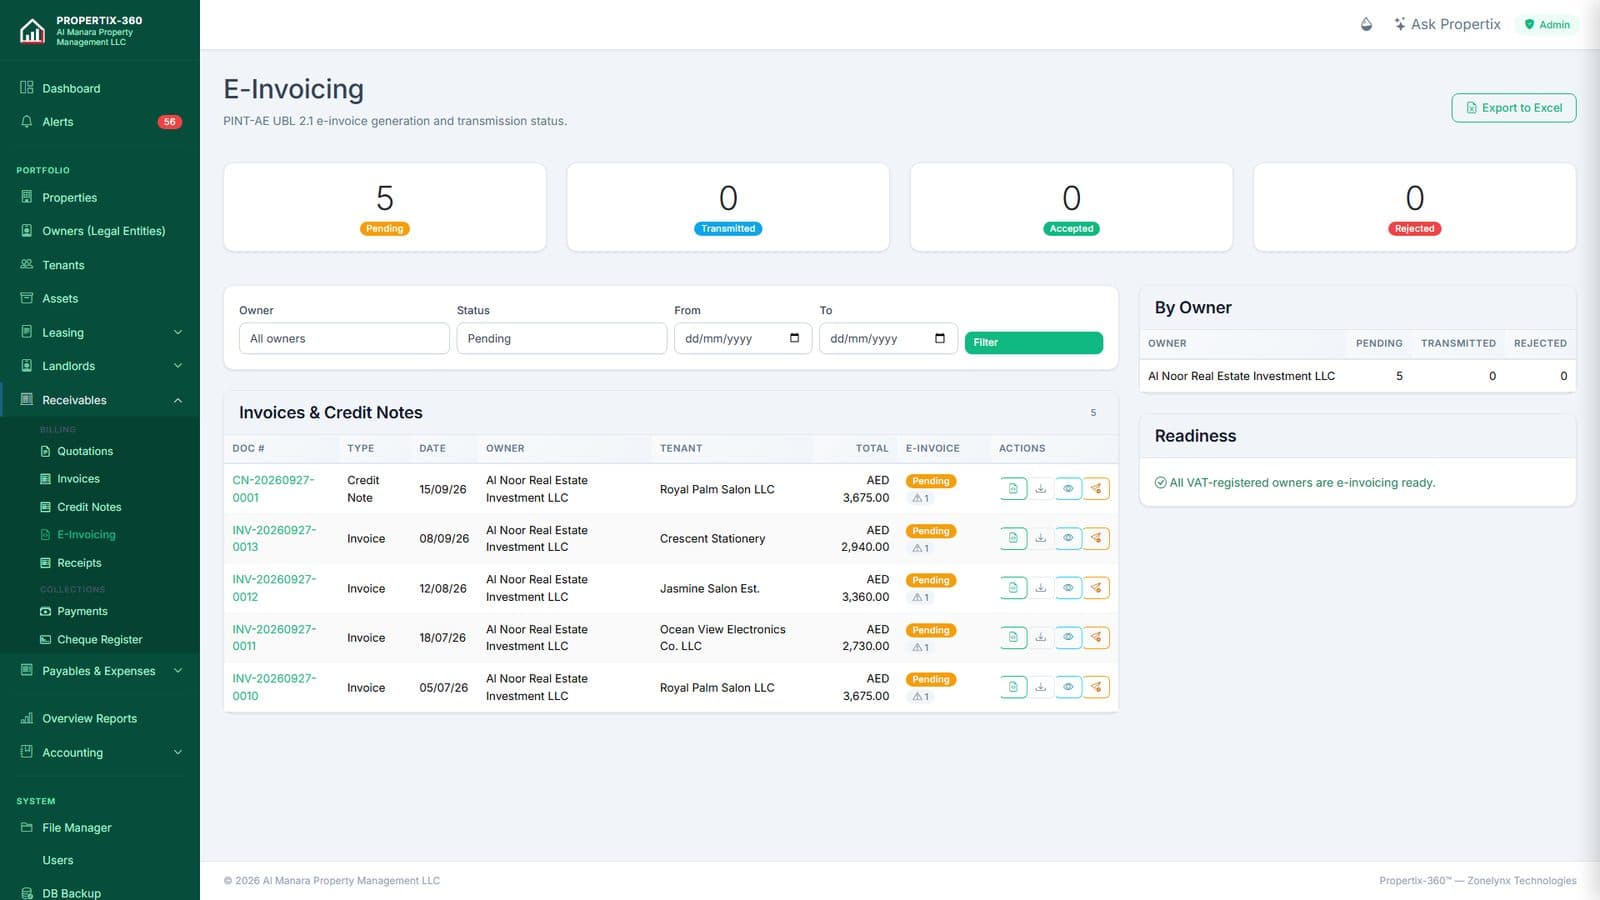Viewport: 1600px width, 900px height.
Task: Expand Payables & Expenses chevron
Action: [178, 671]
